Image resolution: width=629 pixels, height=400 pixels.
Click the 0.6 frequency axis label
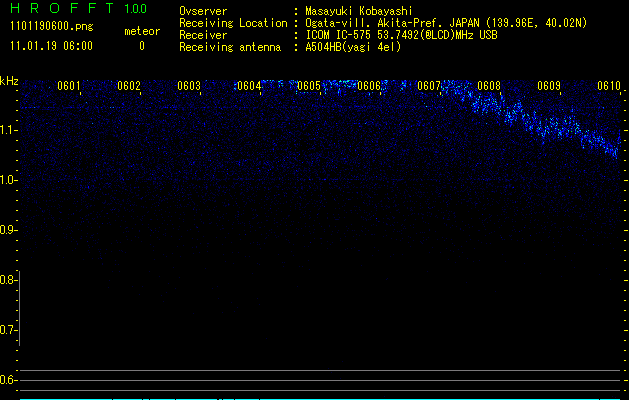pyautogui.click(x=8, y=380)
